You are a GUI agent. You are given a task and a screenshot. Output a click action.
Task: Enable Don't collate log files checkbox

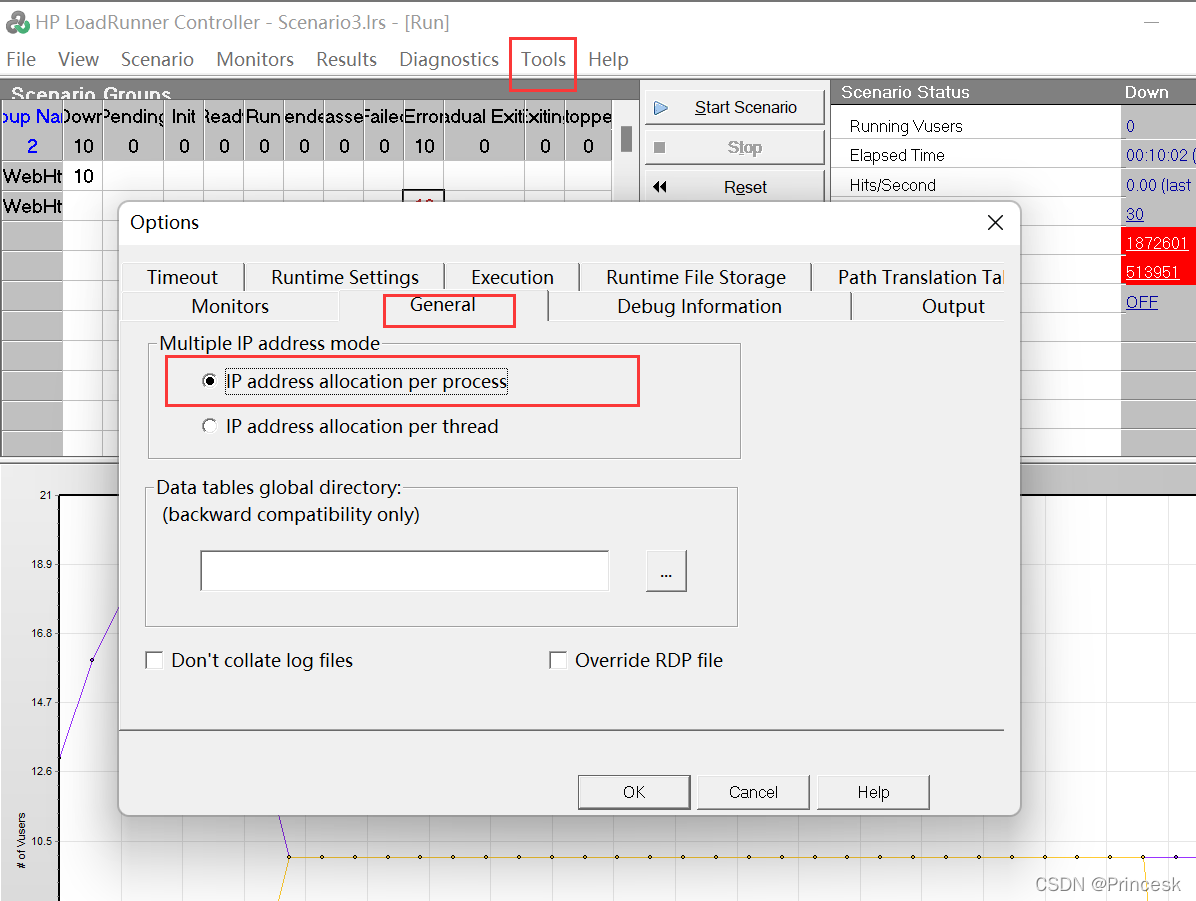154,661
